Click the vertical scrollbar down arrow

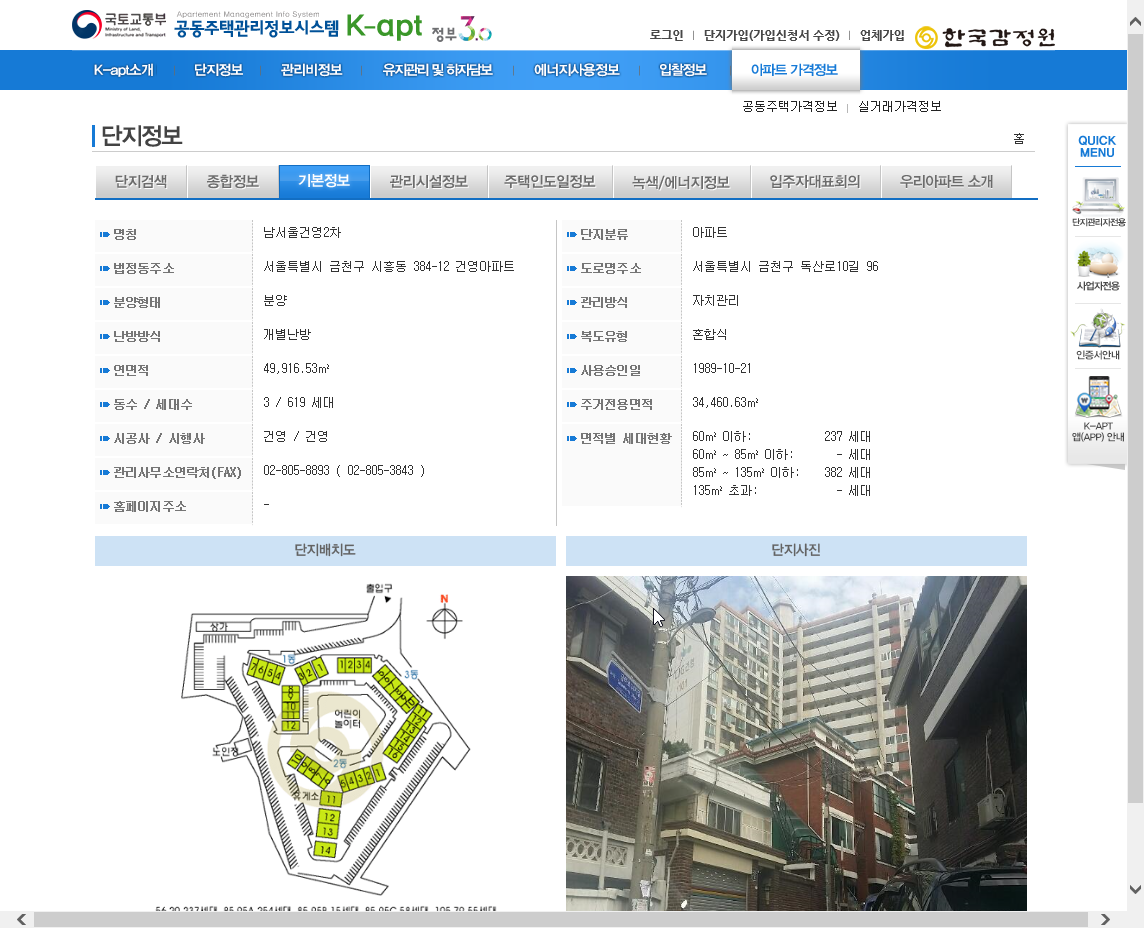pos(1135,889)
